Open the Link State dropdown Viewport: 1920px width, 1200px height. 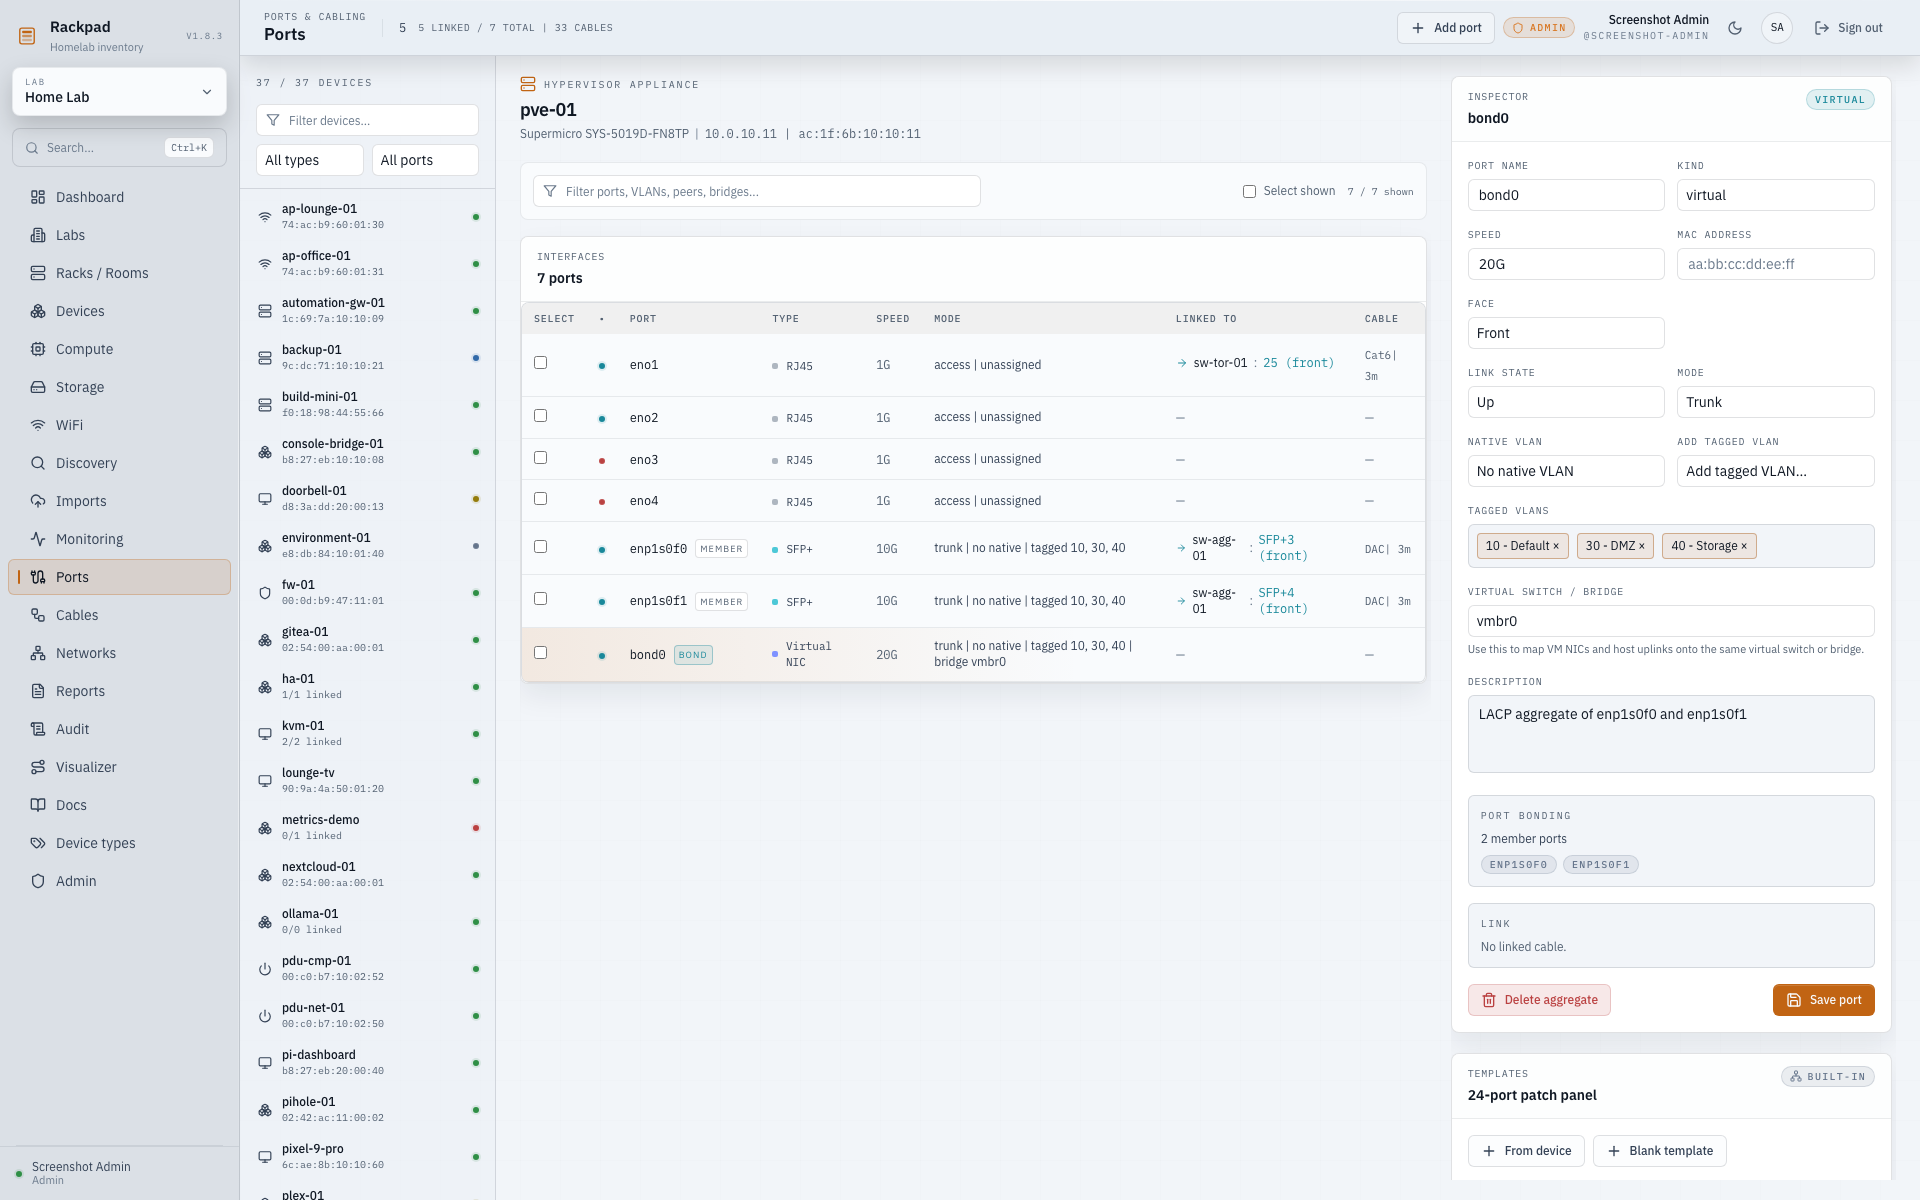[x=1566, y=402]
